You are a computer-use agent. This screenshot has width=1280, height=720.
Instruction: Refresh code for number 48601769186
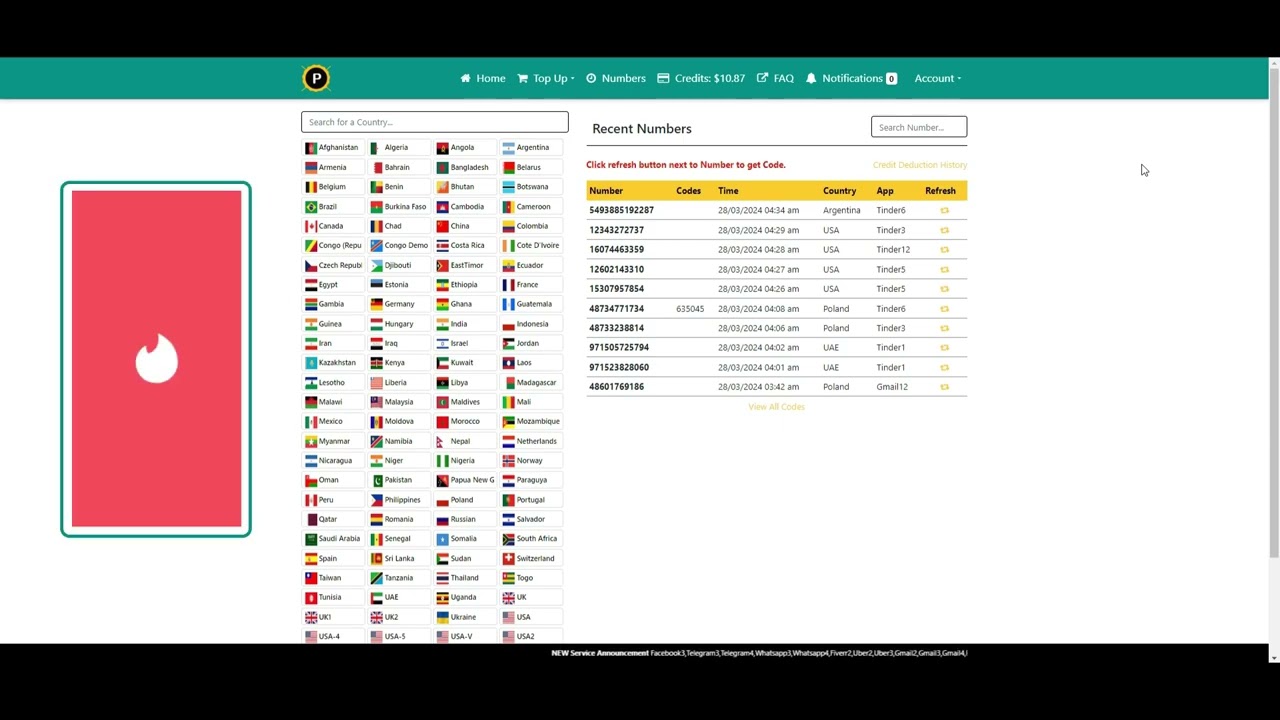click(944, 387)
